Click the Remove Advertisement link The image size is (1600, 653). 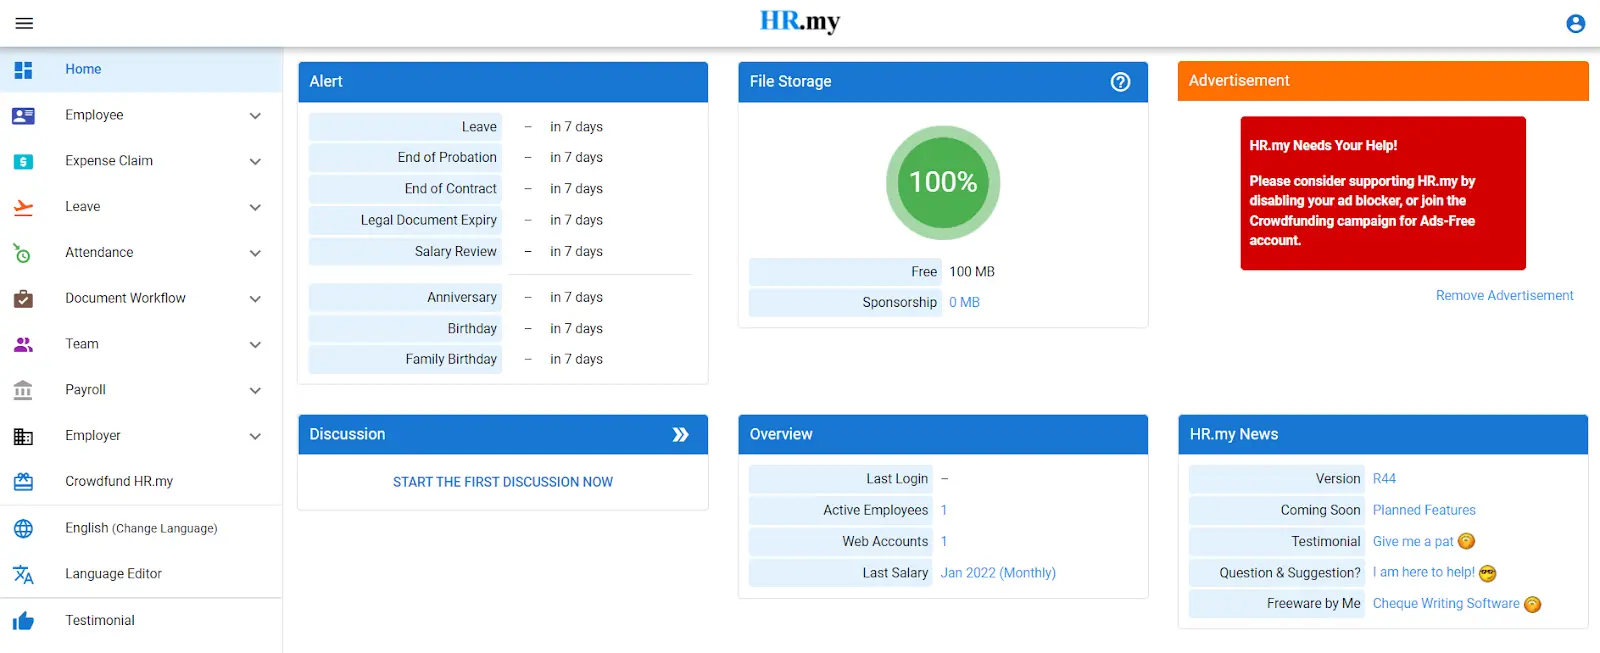click(1504, 295)
